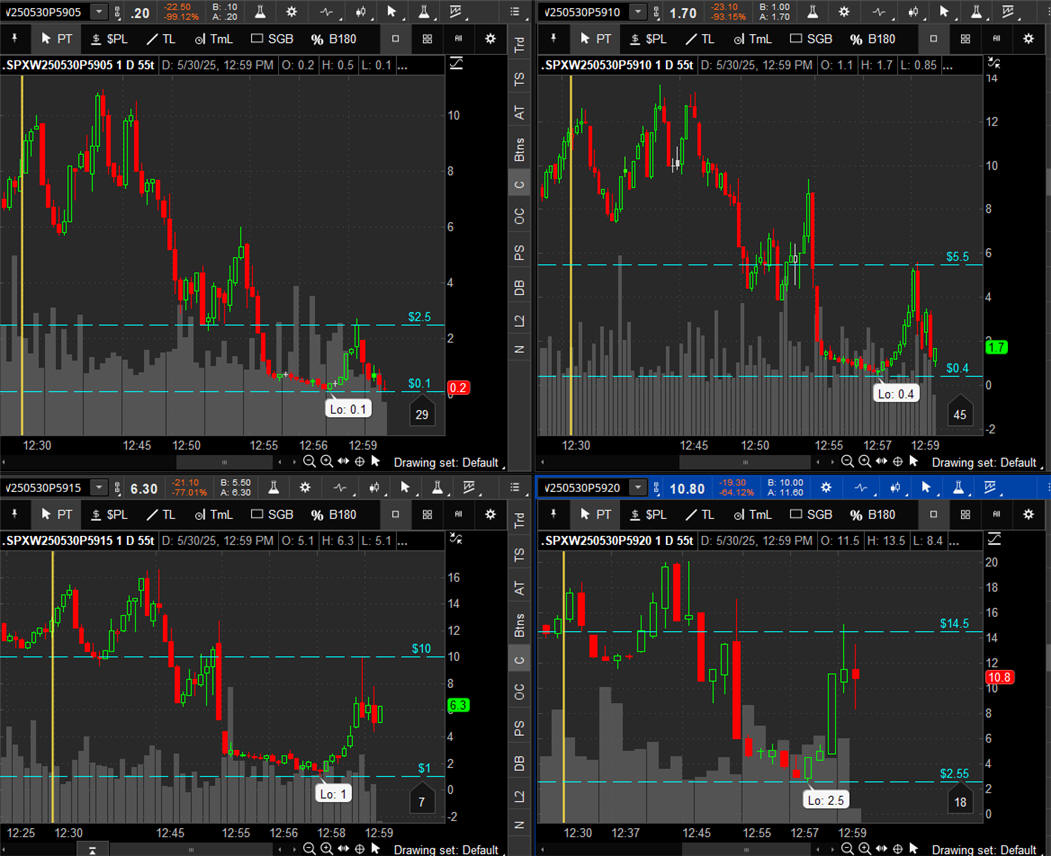Open symbol dropdown next to V250530P5905
The image size is (1051, 856).
[x=99, y=12]
